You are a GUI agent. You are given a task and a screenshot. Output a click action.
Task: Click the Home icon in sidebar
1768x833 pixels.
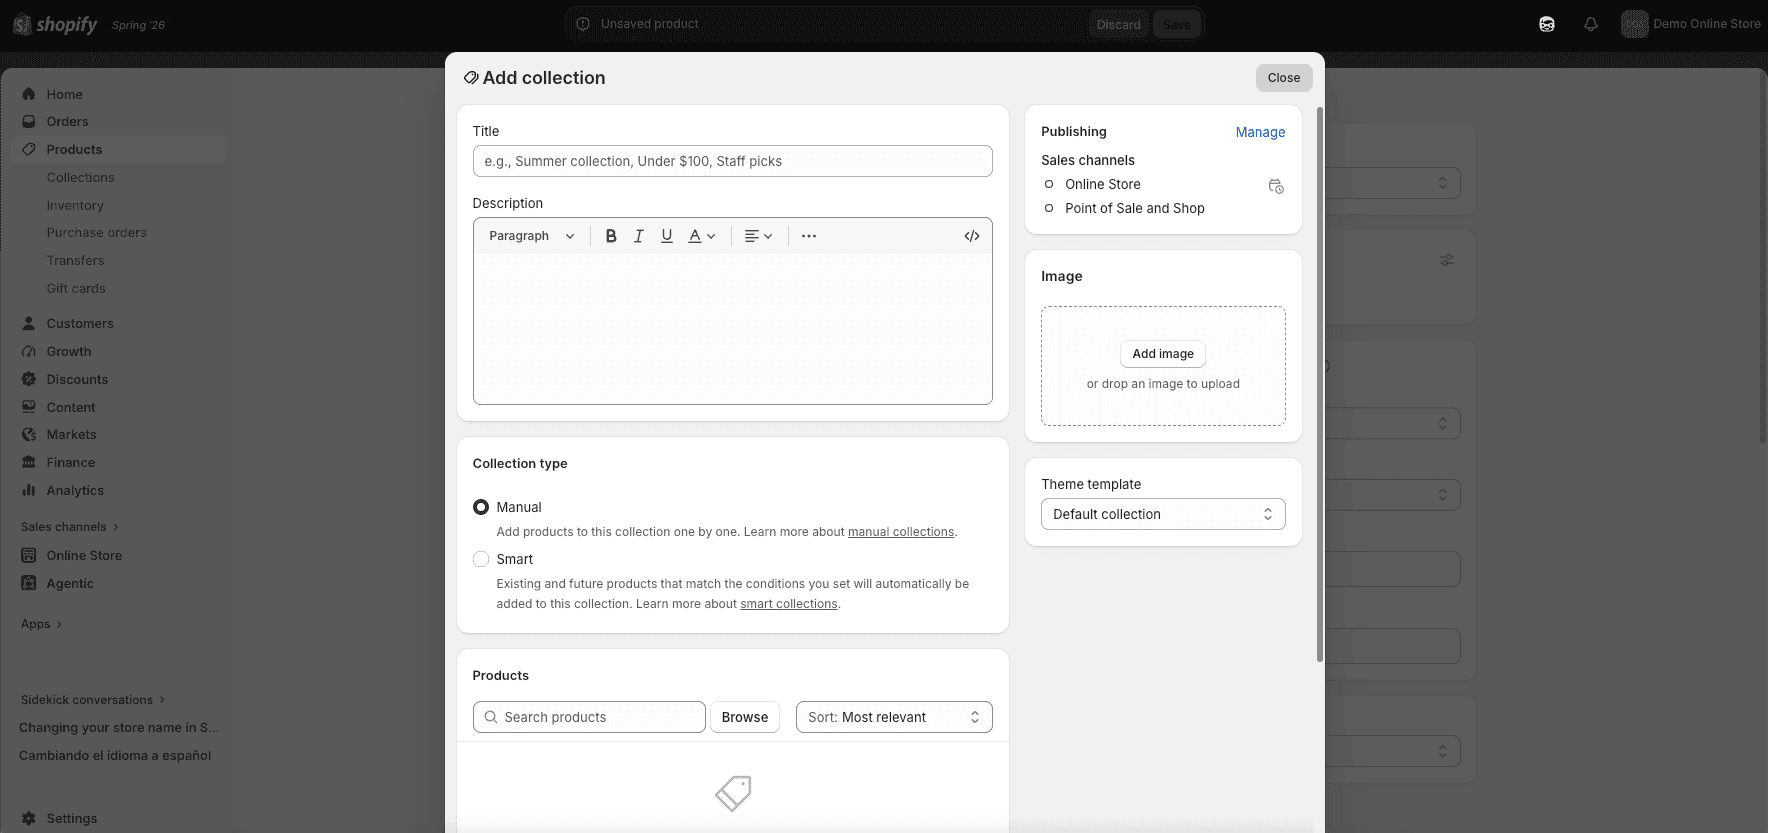click(29, 94)
